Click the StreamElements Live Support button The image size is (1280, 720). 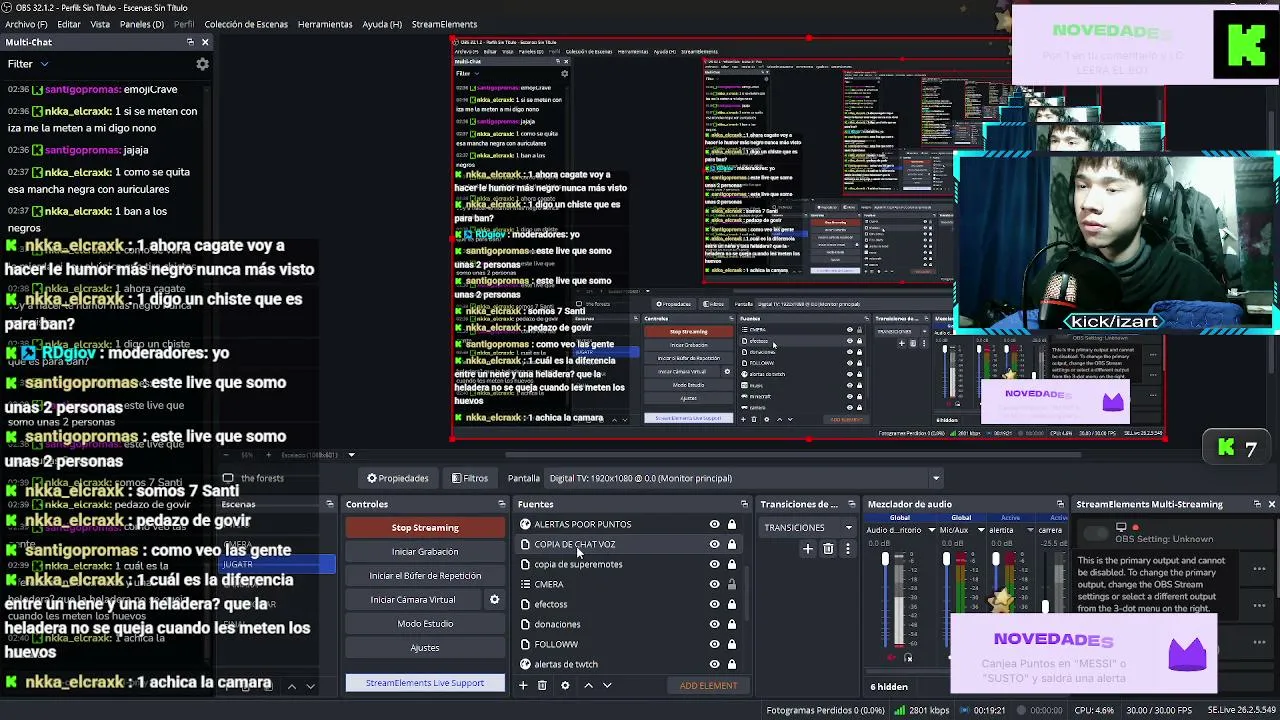[x=425, y=683]
